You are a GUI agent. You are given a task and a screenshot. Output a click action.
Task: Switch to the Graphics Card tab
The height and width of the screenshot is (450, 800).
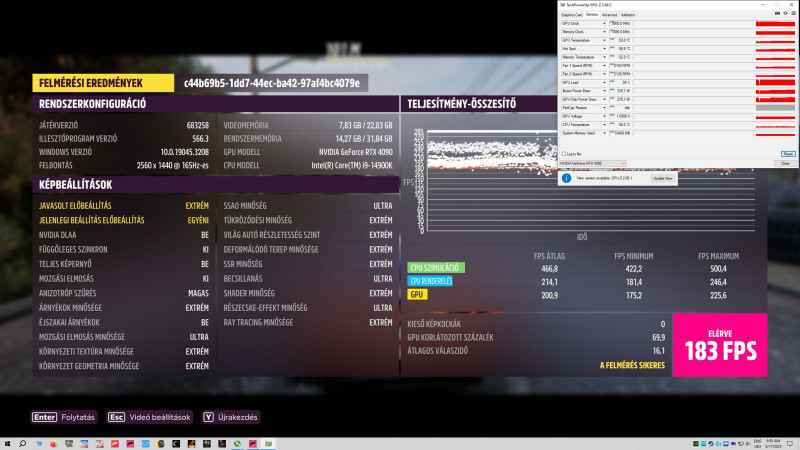click(571, 15)
